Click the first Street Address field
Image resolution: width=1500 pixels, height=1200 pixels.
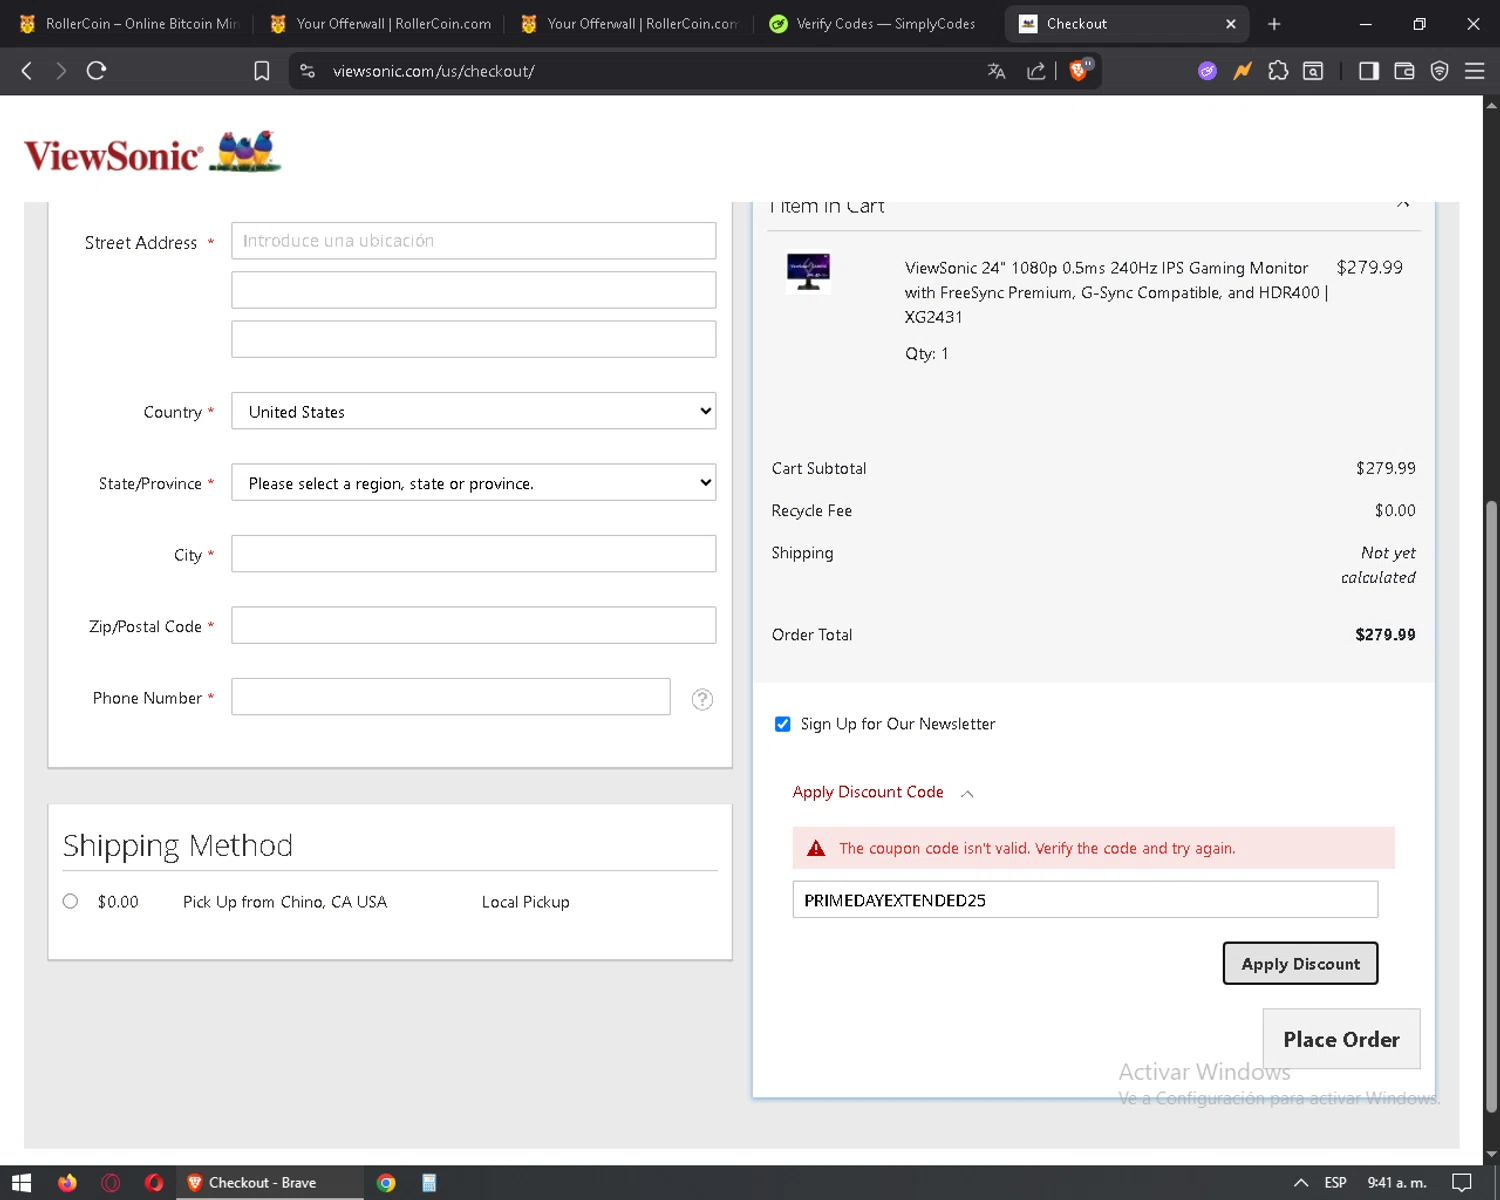pos(474,241)
